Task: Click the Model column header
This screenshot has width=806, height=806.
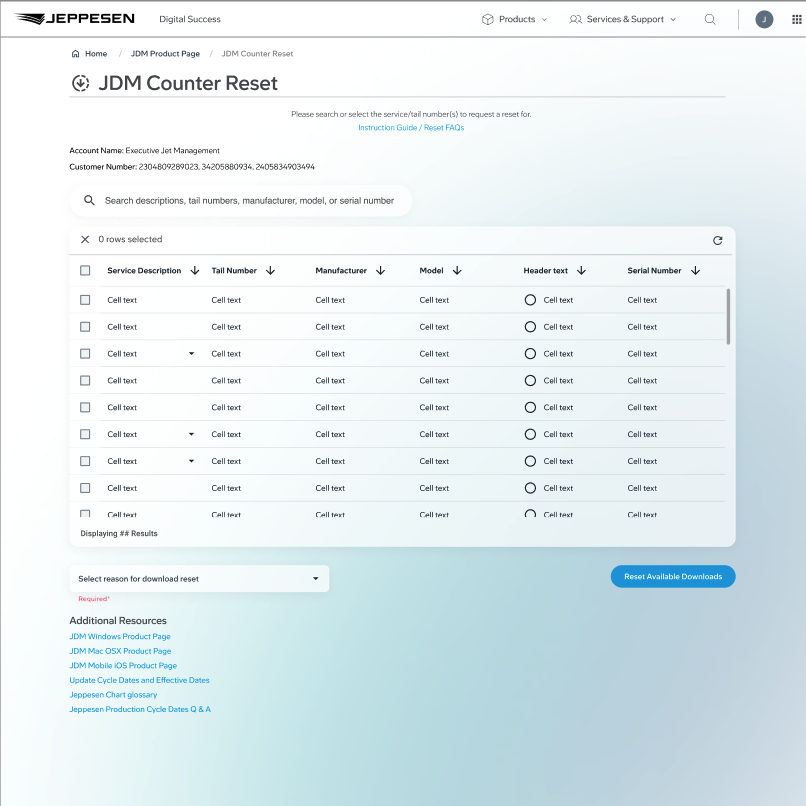Action: [x=431, y=270]
